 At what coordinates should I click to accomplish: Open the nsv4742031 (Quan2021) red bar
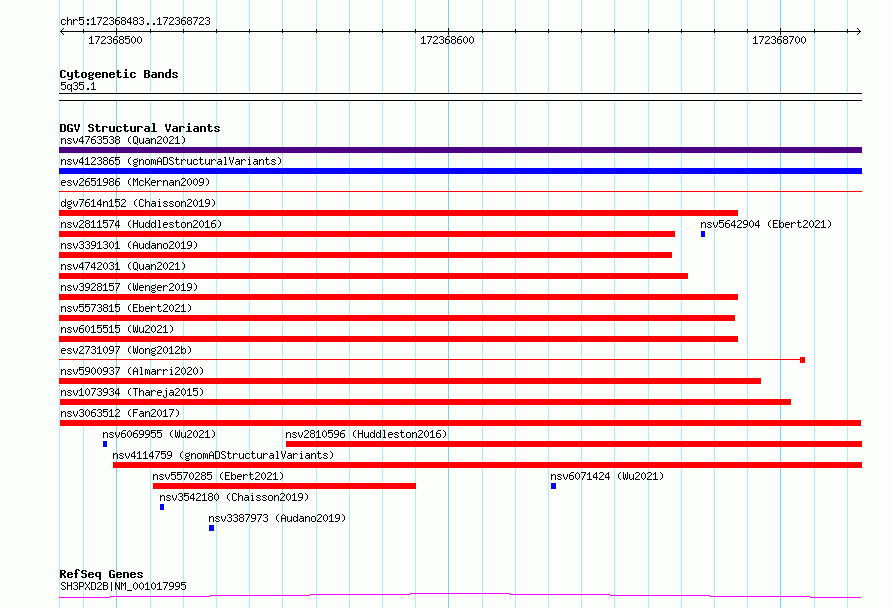point(373,276)
